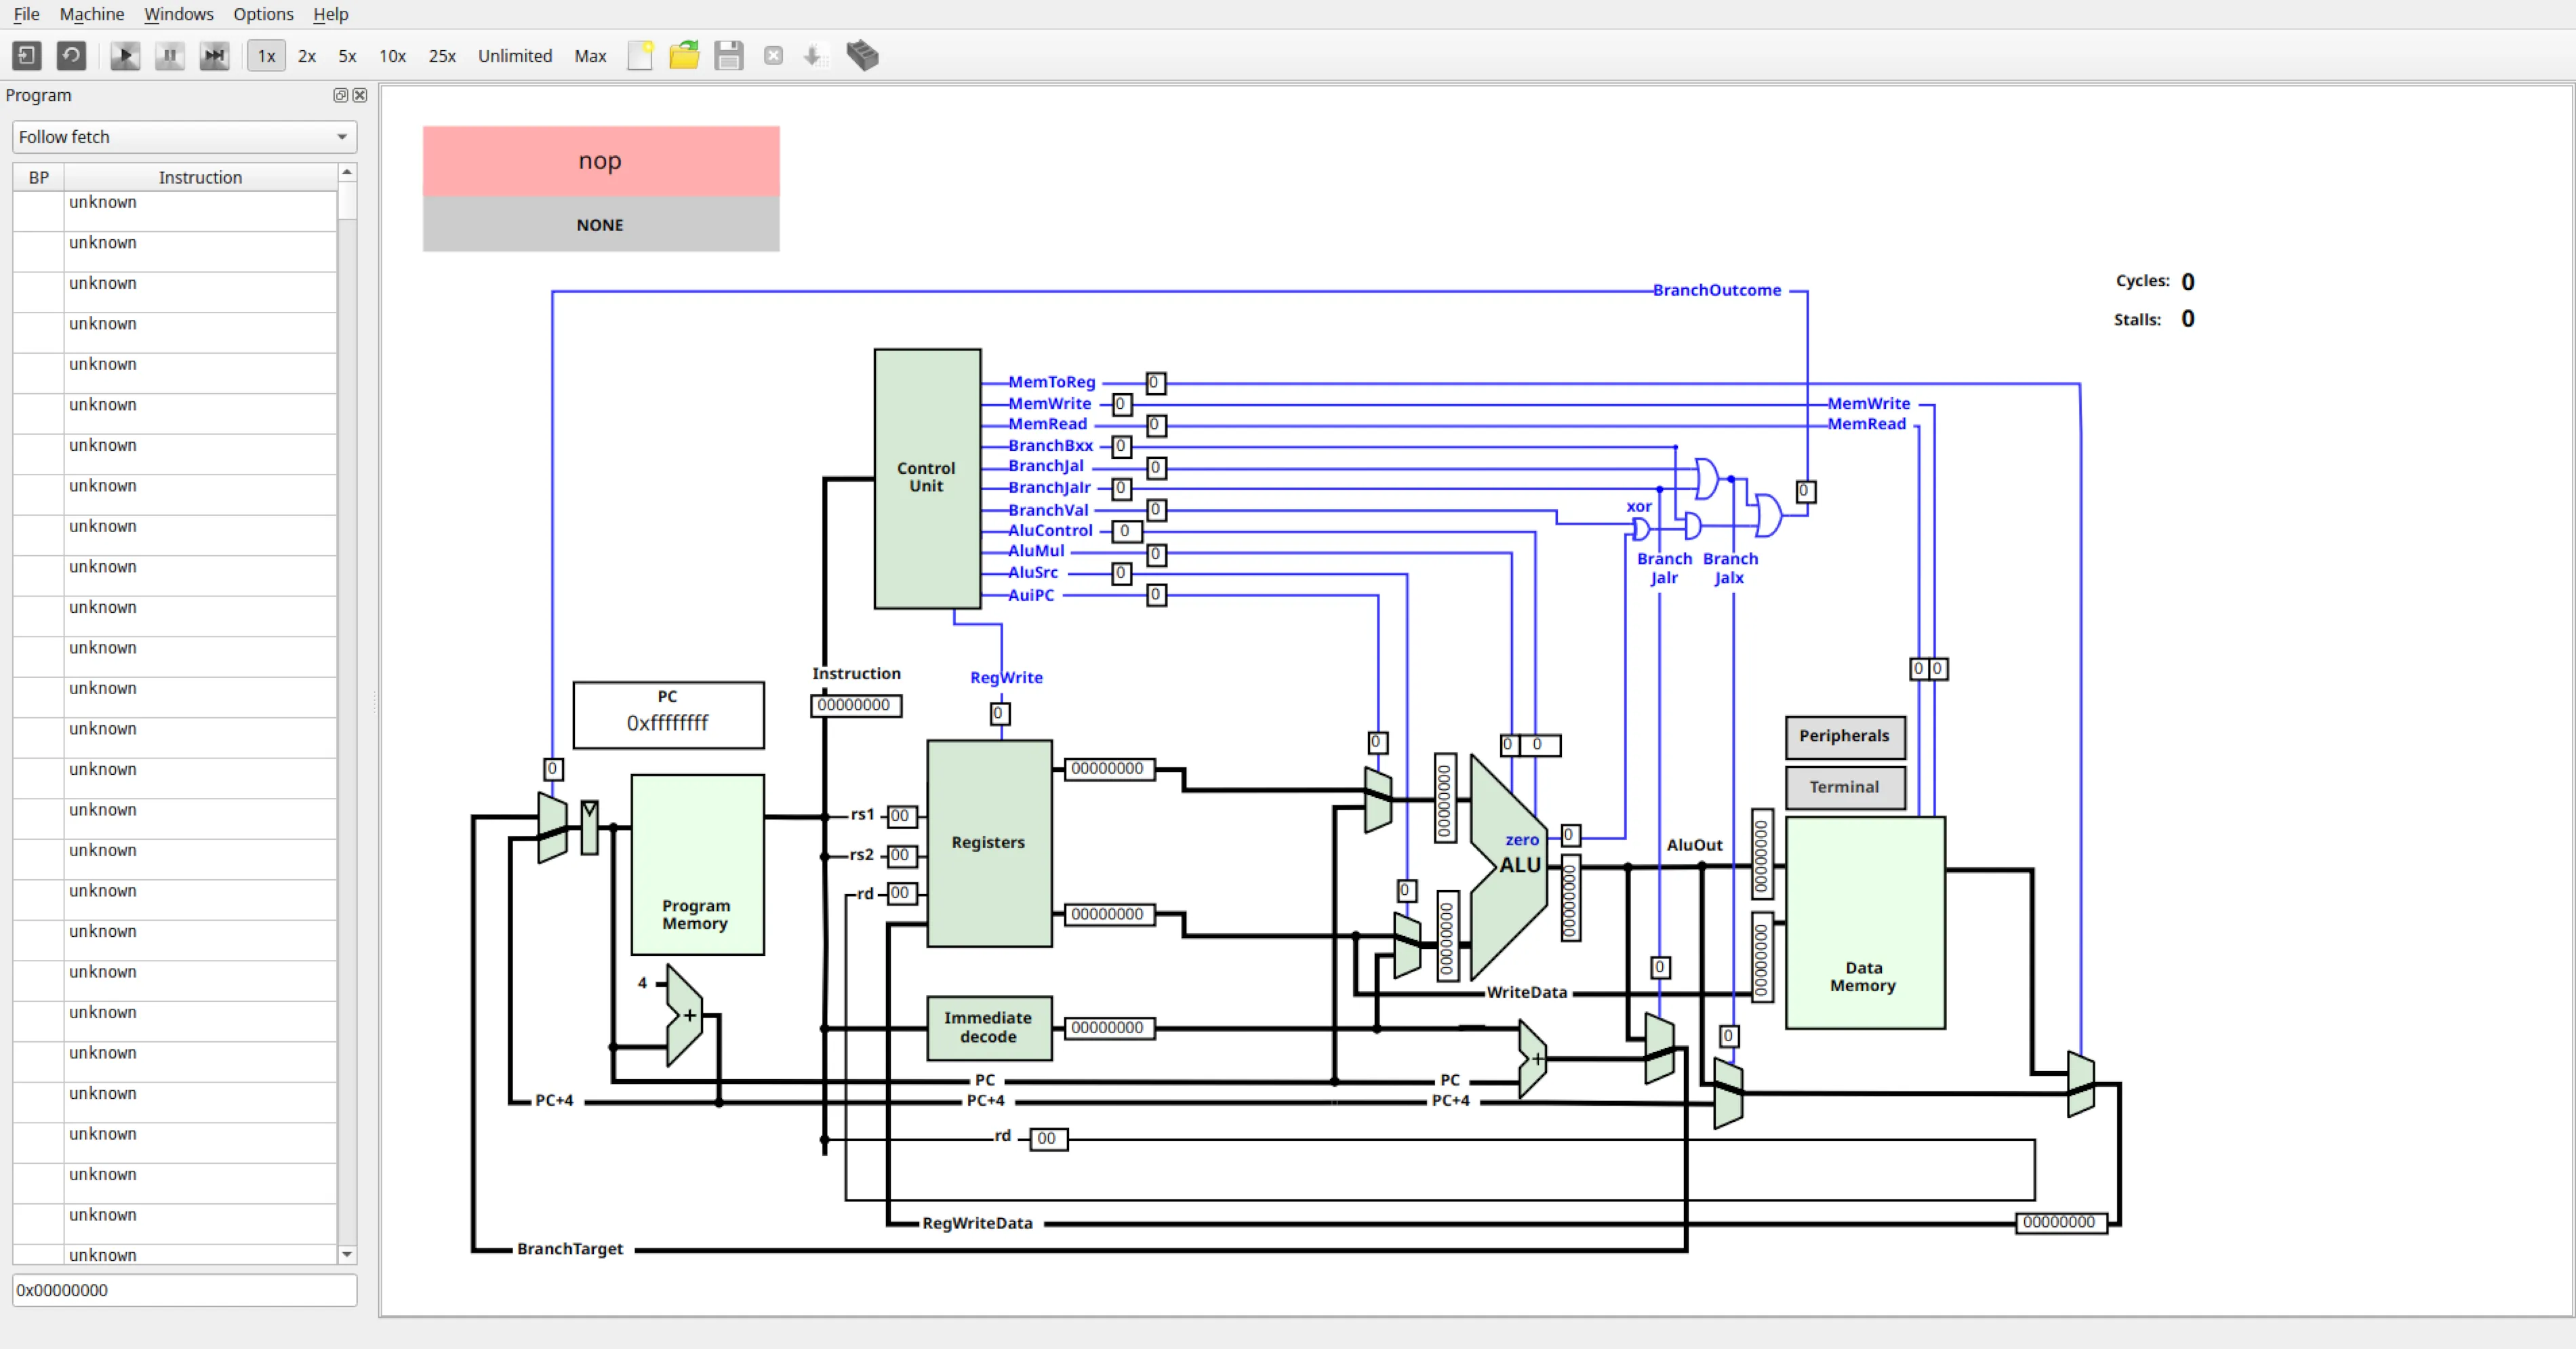2576x1349 pixels.
Task: Open the Help menu
Action: tap(330, 14)
